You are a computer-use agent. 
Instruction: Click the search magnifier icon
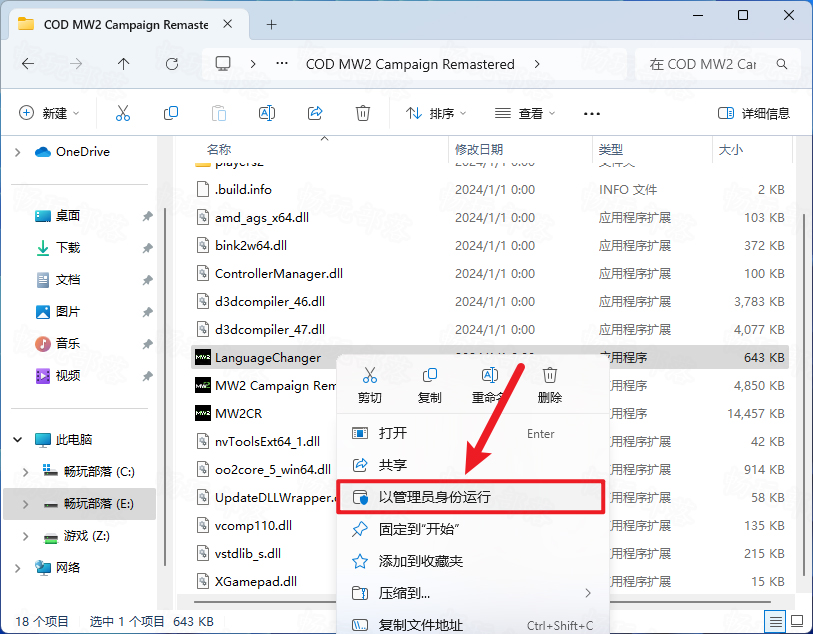782,64
